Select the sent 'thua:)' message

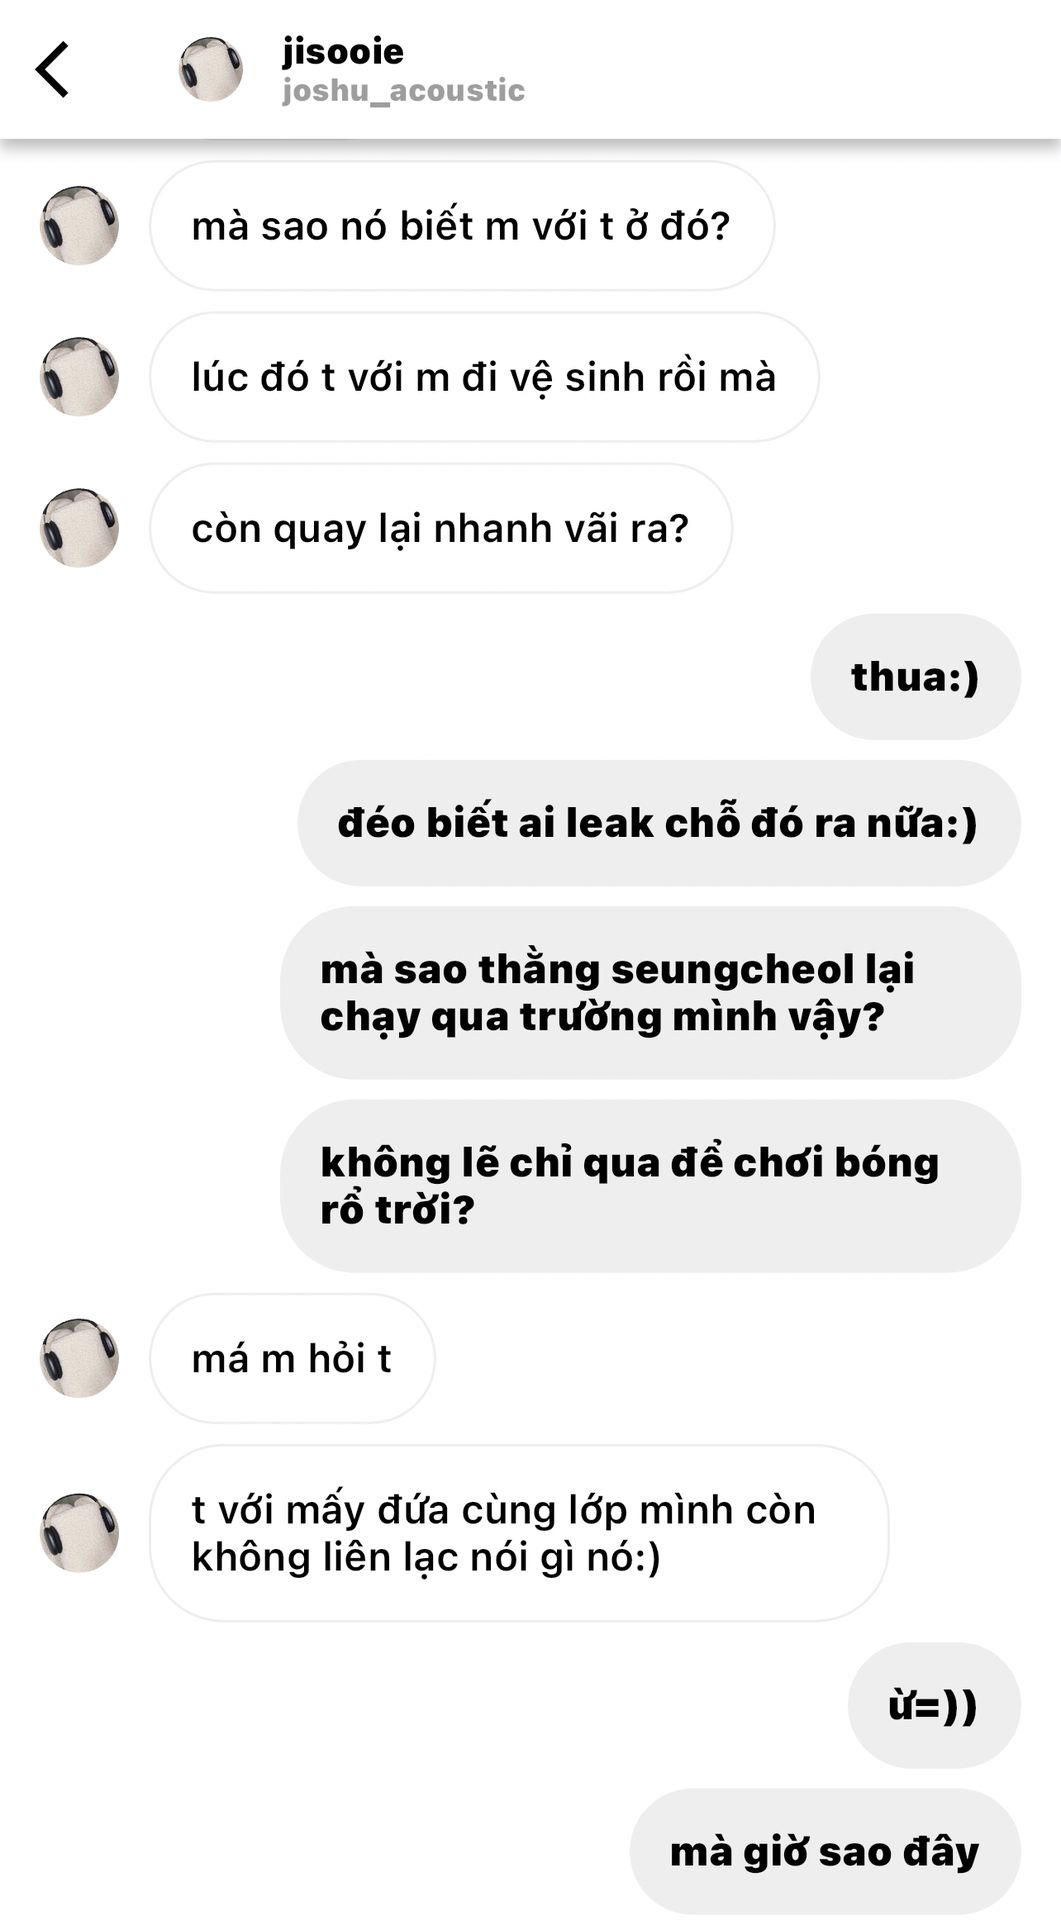[915, 677]
